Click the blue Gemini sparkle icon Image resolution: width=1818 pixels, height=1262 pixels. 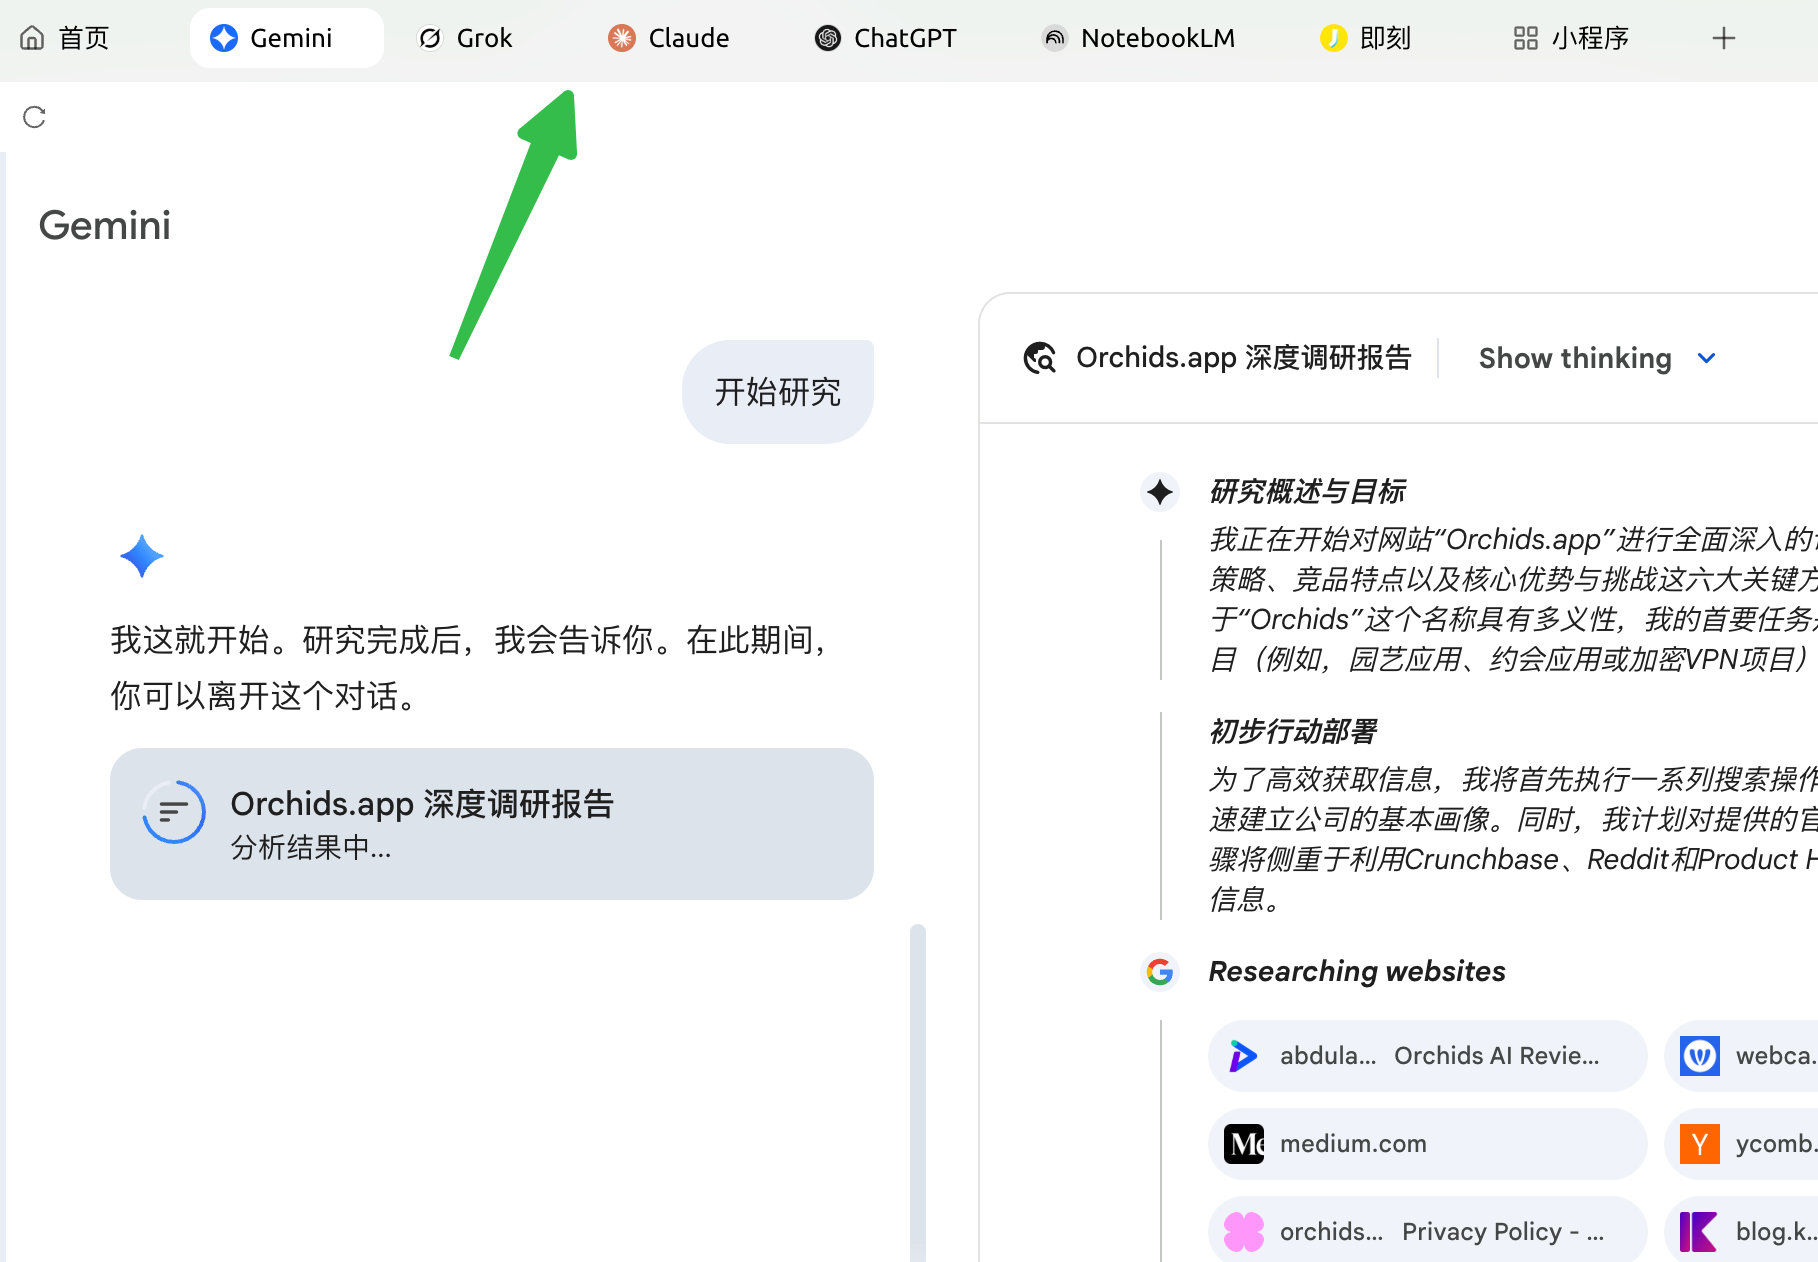[x=142, y=556]
